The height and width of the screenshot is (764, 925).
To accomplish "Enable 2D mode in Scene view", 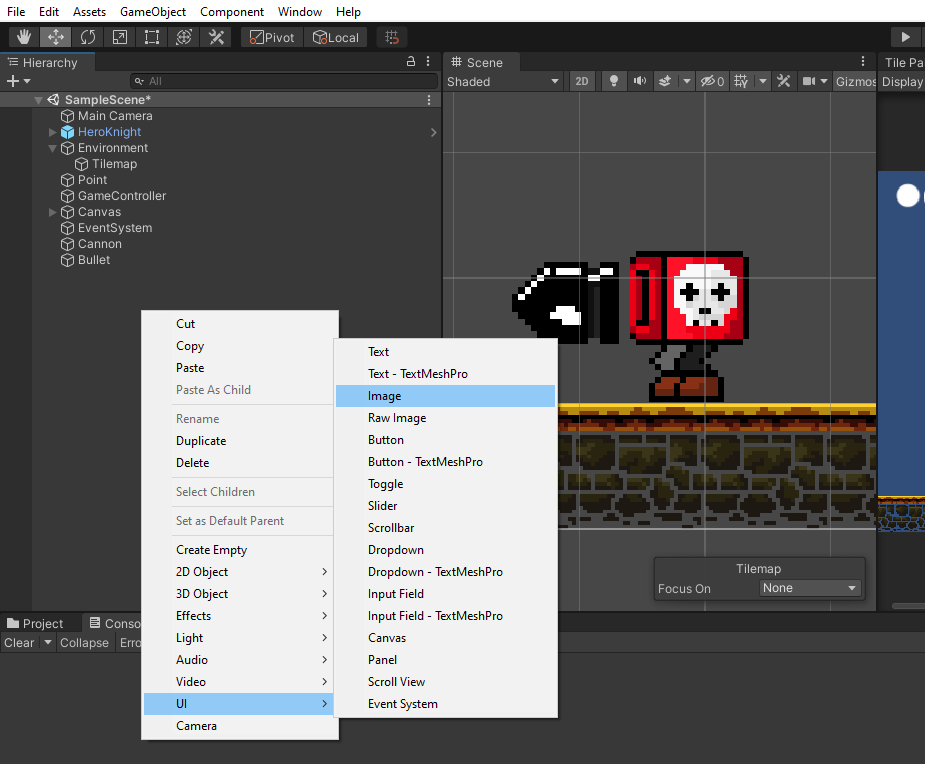I will (582, 81).
